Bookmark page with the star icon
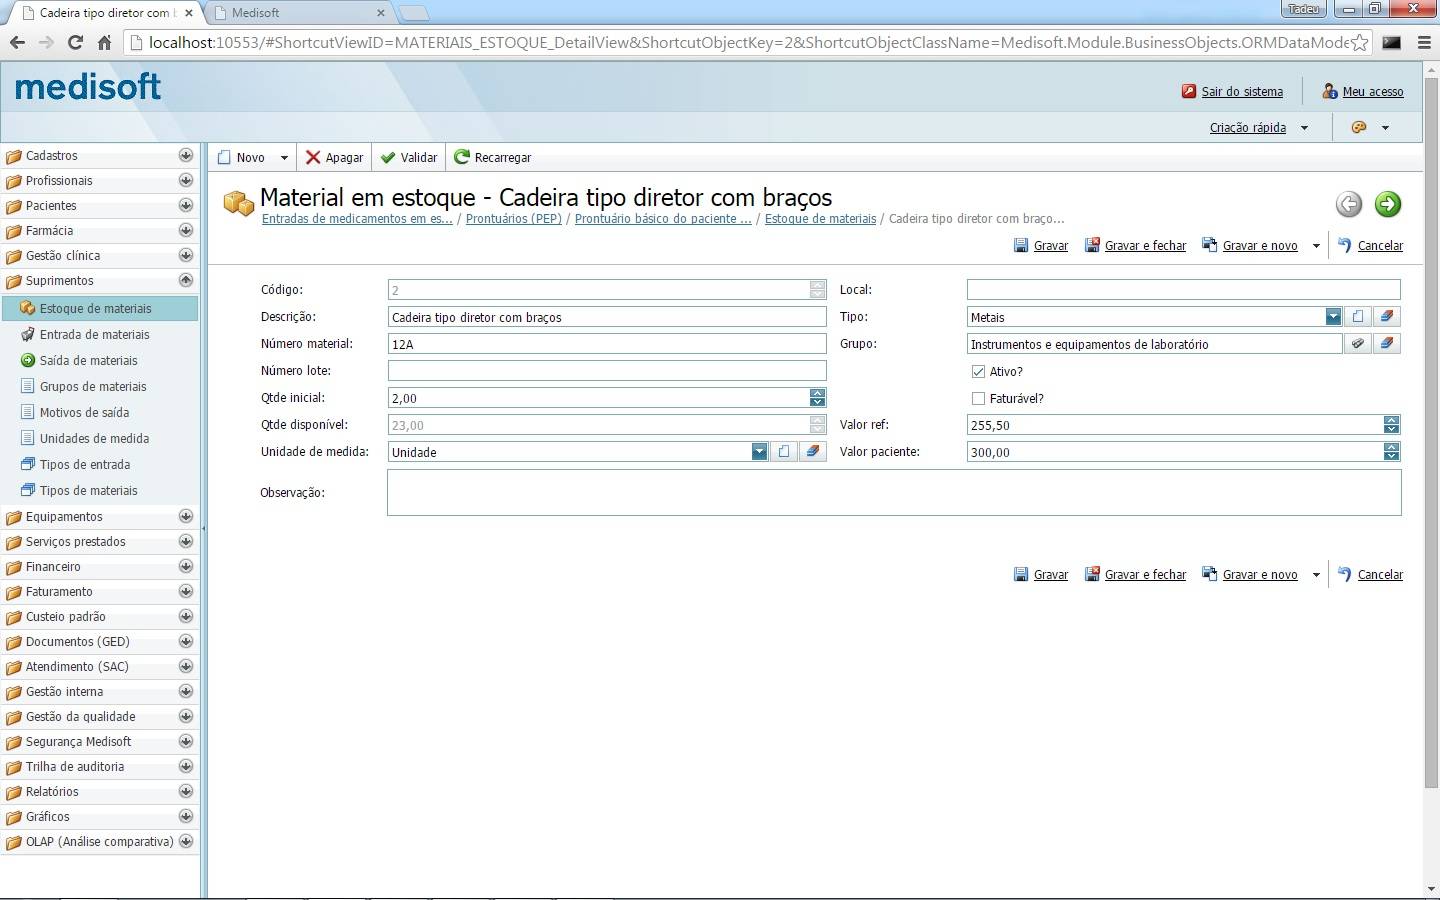Screen dimensions: 1440x900 click(x=1359, y=42)
